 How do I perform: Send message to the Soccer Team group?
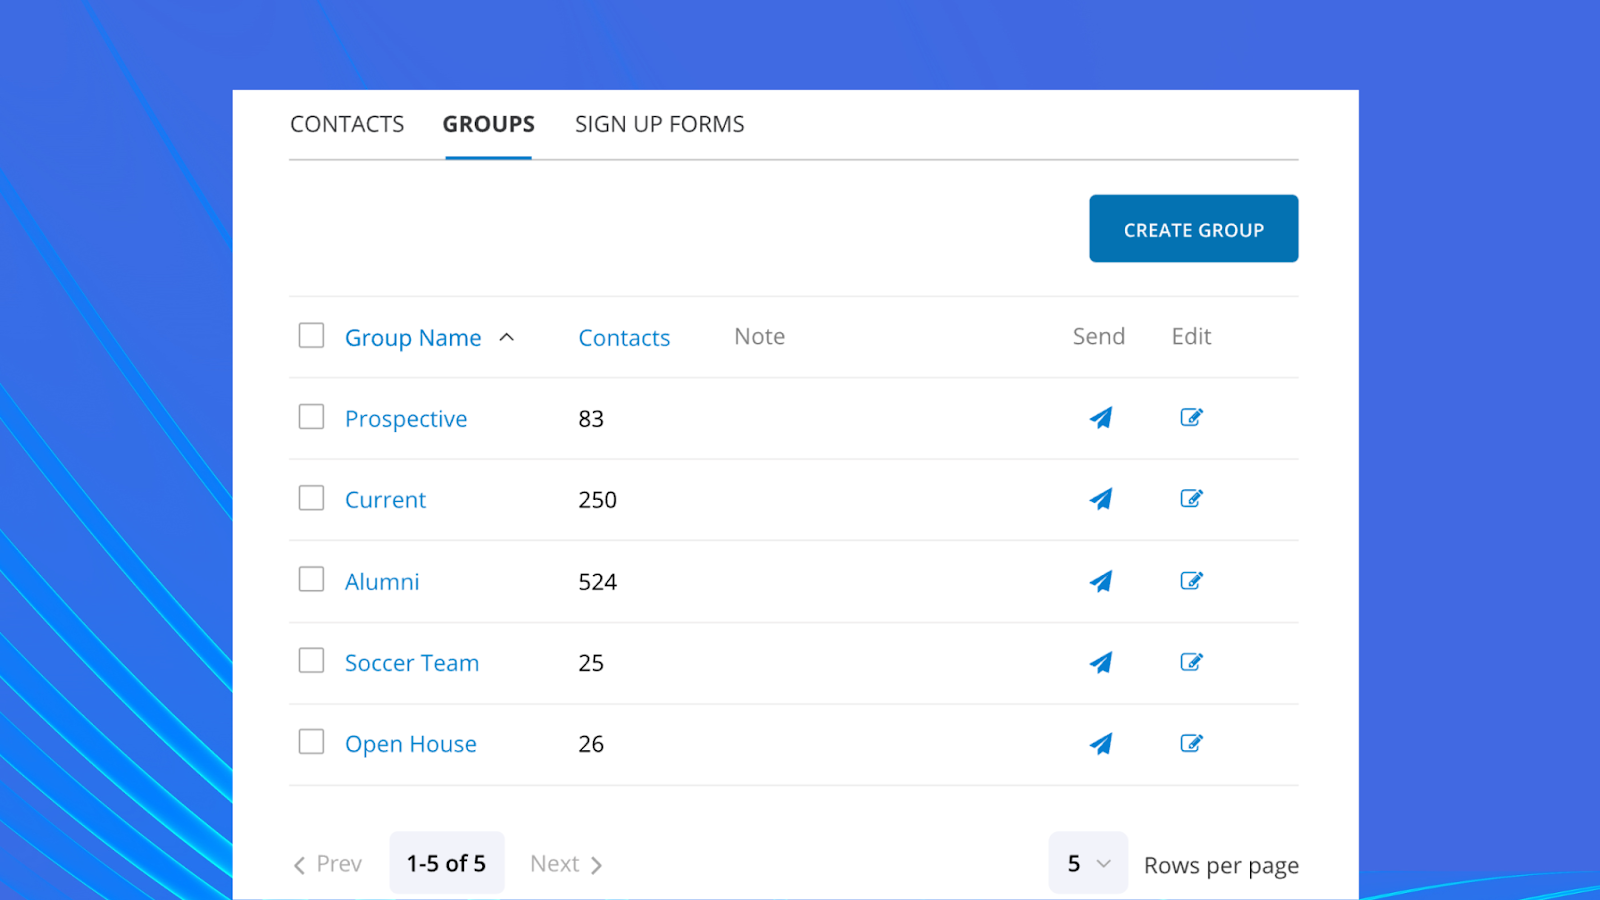click(x=1100, y=662)
